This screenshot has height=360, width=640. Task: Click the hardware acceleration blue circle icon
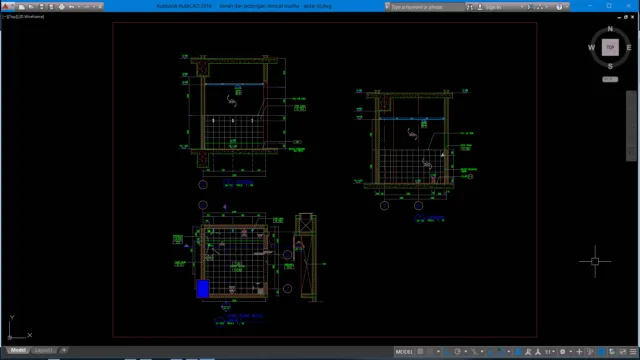click(x=602, y=352)
